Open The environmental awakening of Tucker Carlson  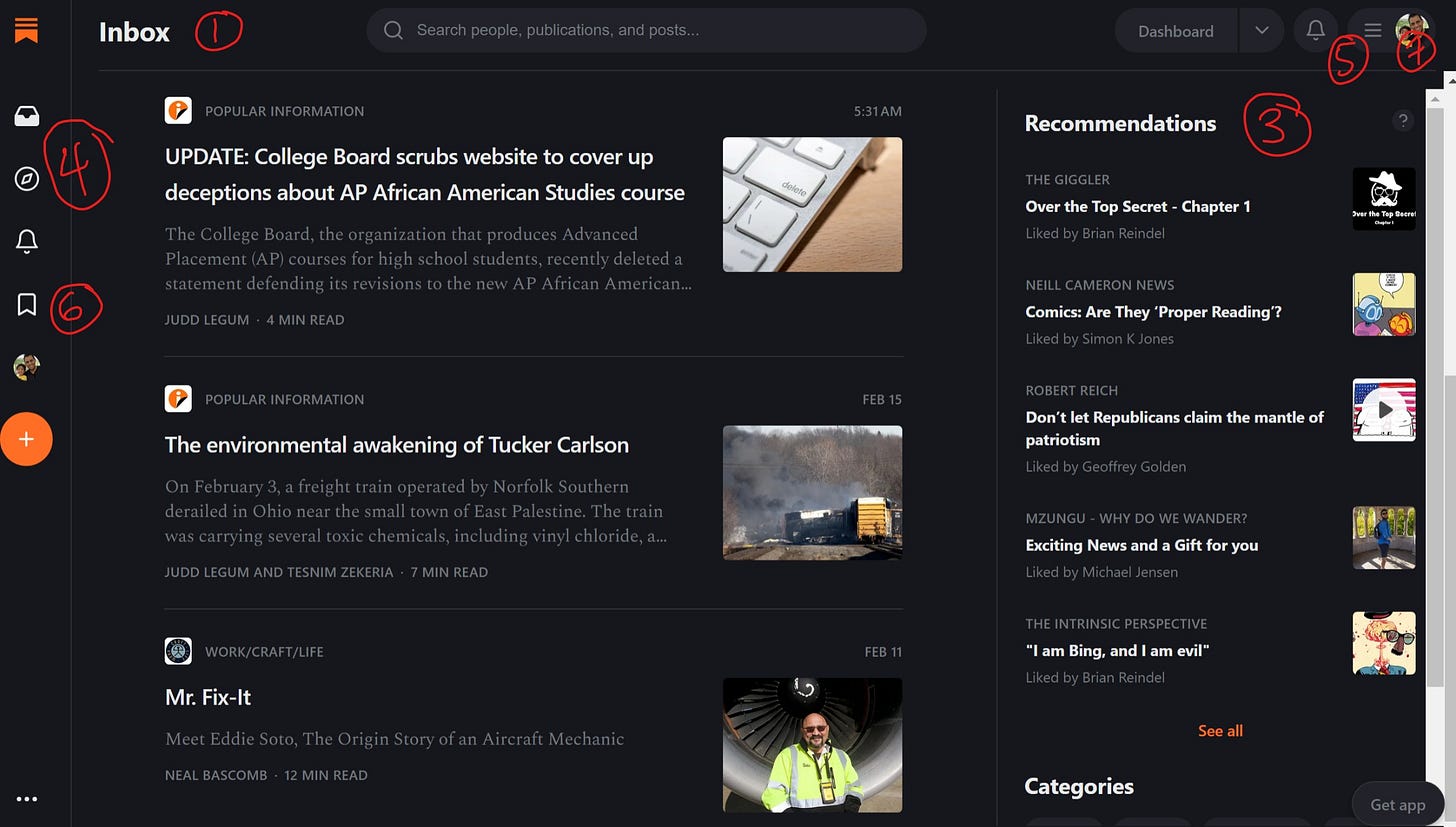pyautogui.click(x=397, y=444)
